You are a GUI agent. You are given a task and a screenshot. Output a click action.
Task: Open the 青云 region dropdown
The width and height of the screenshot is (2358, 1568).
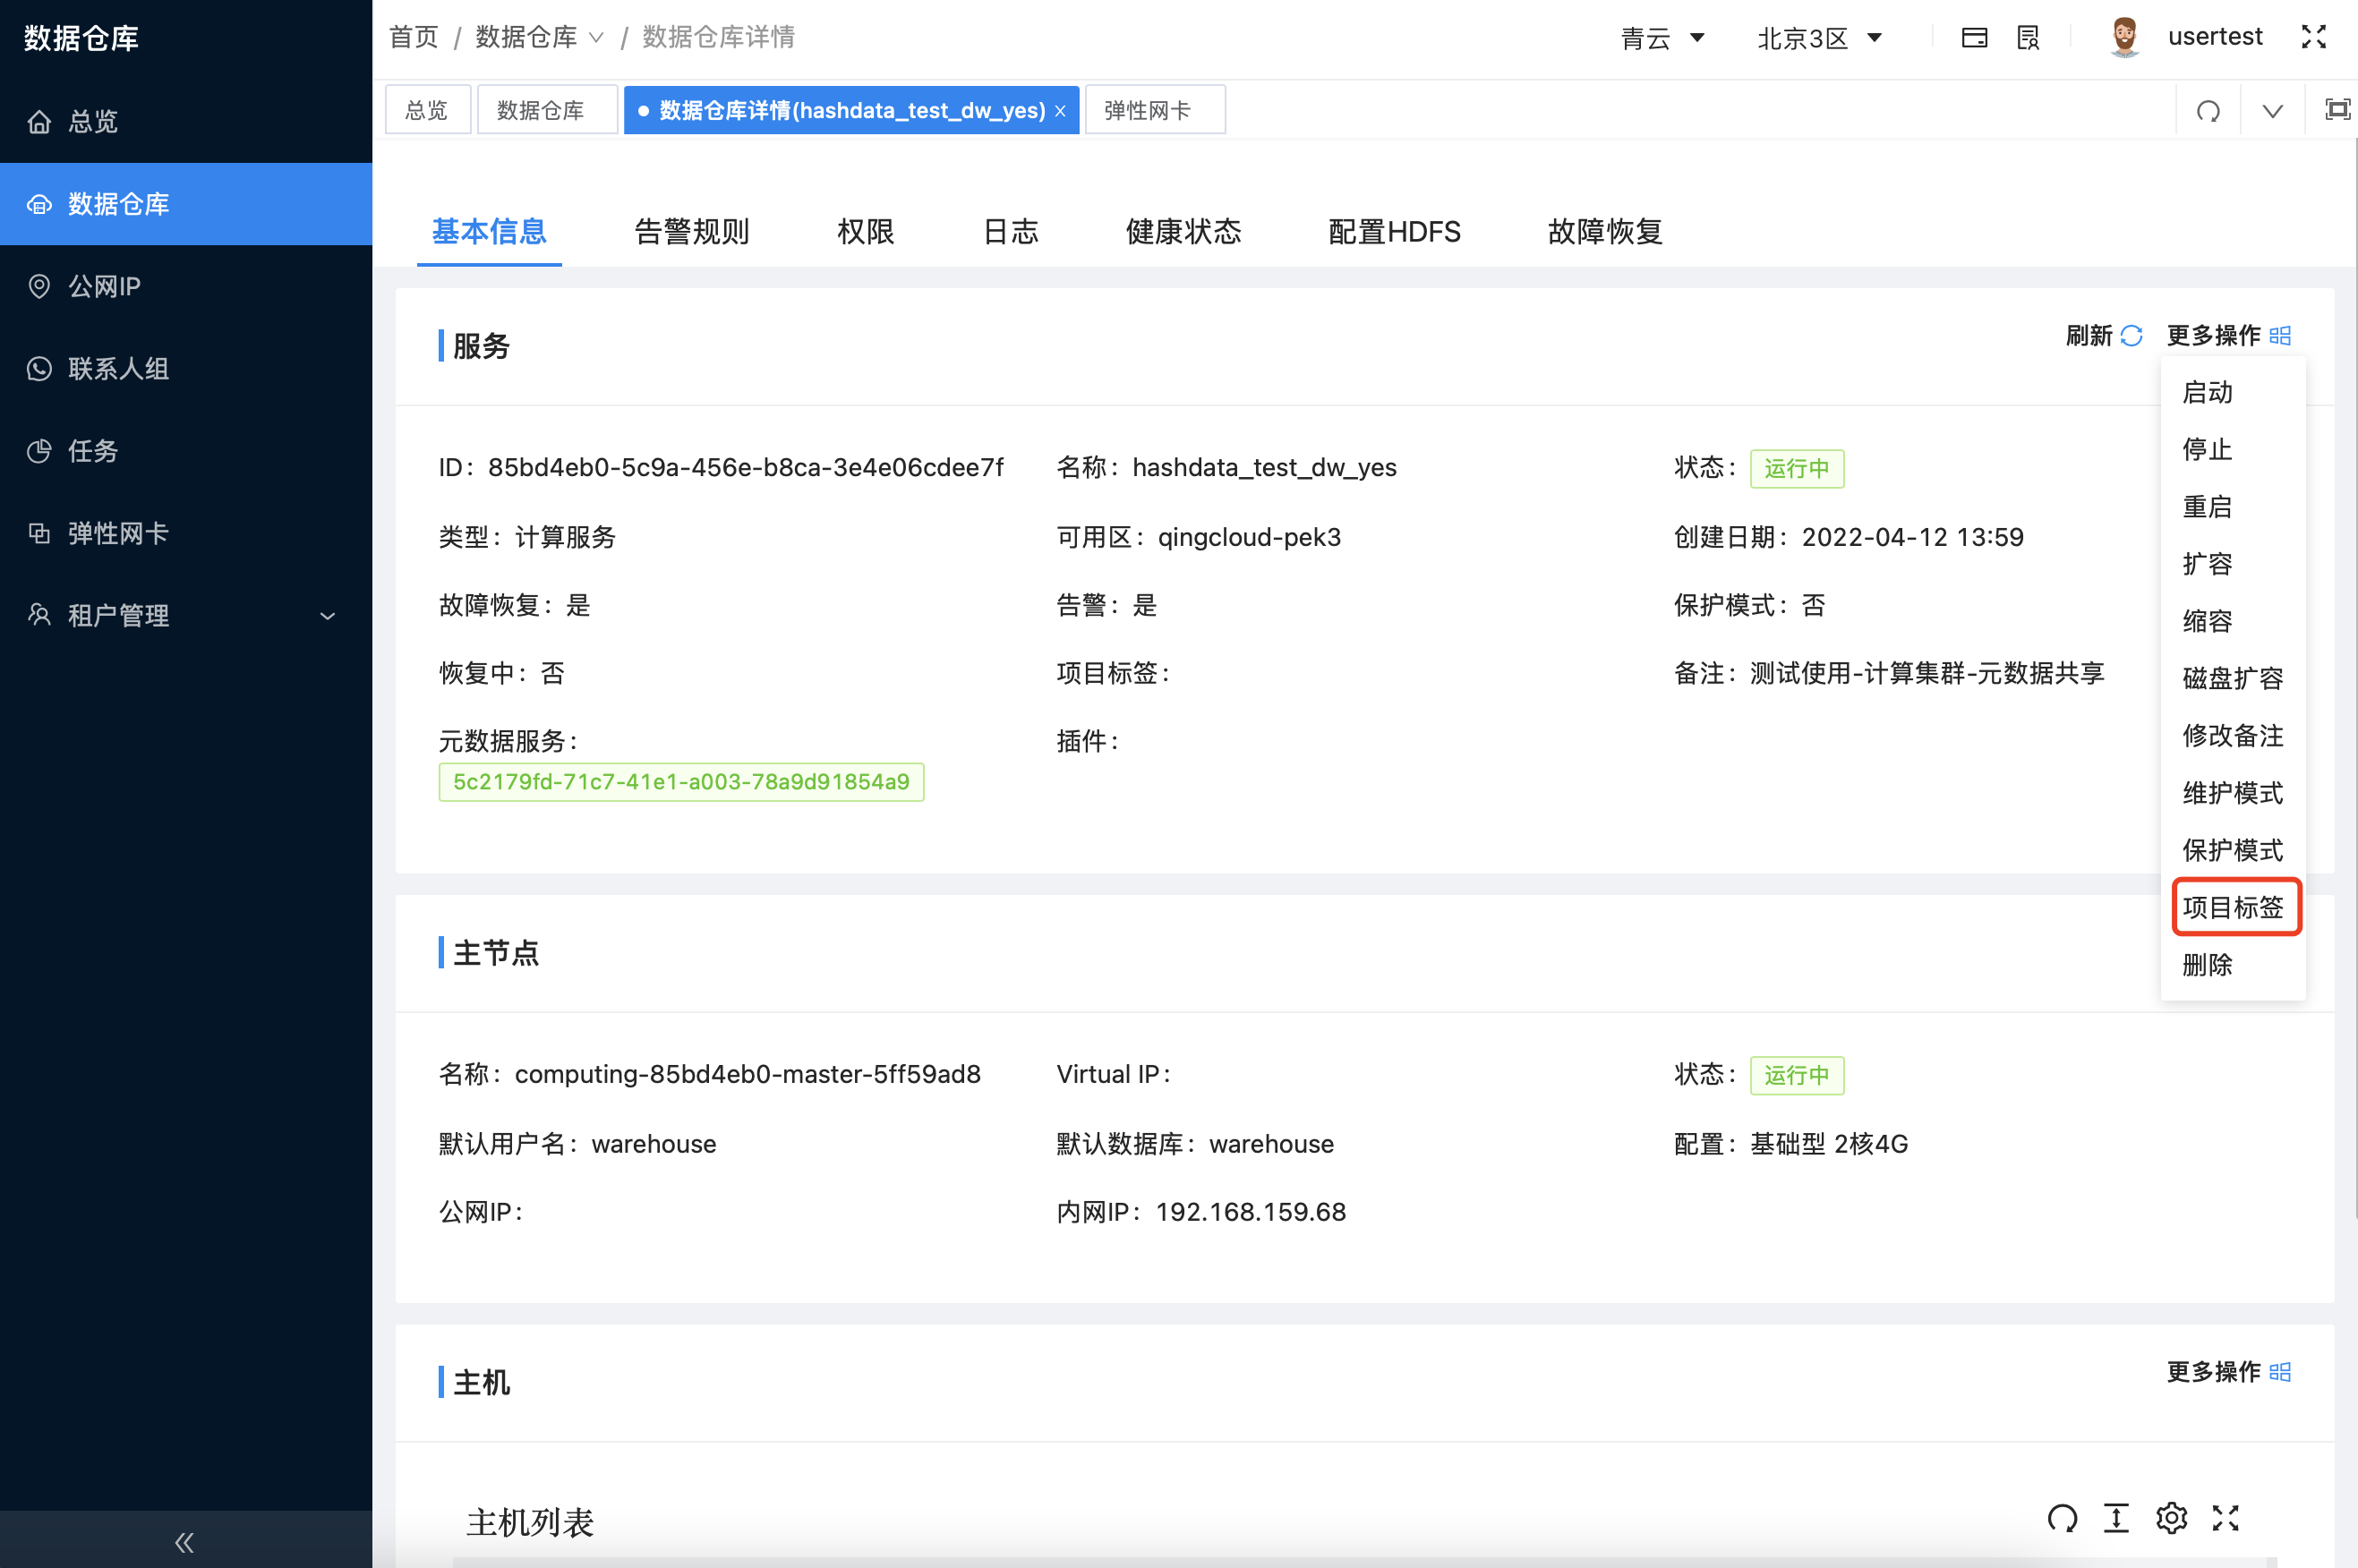pos(1662,37)
